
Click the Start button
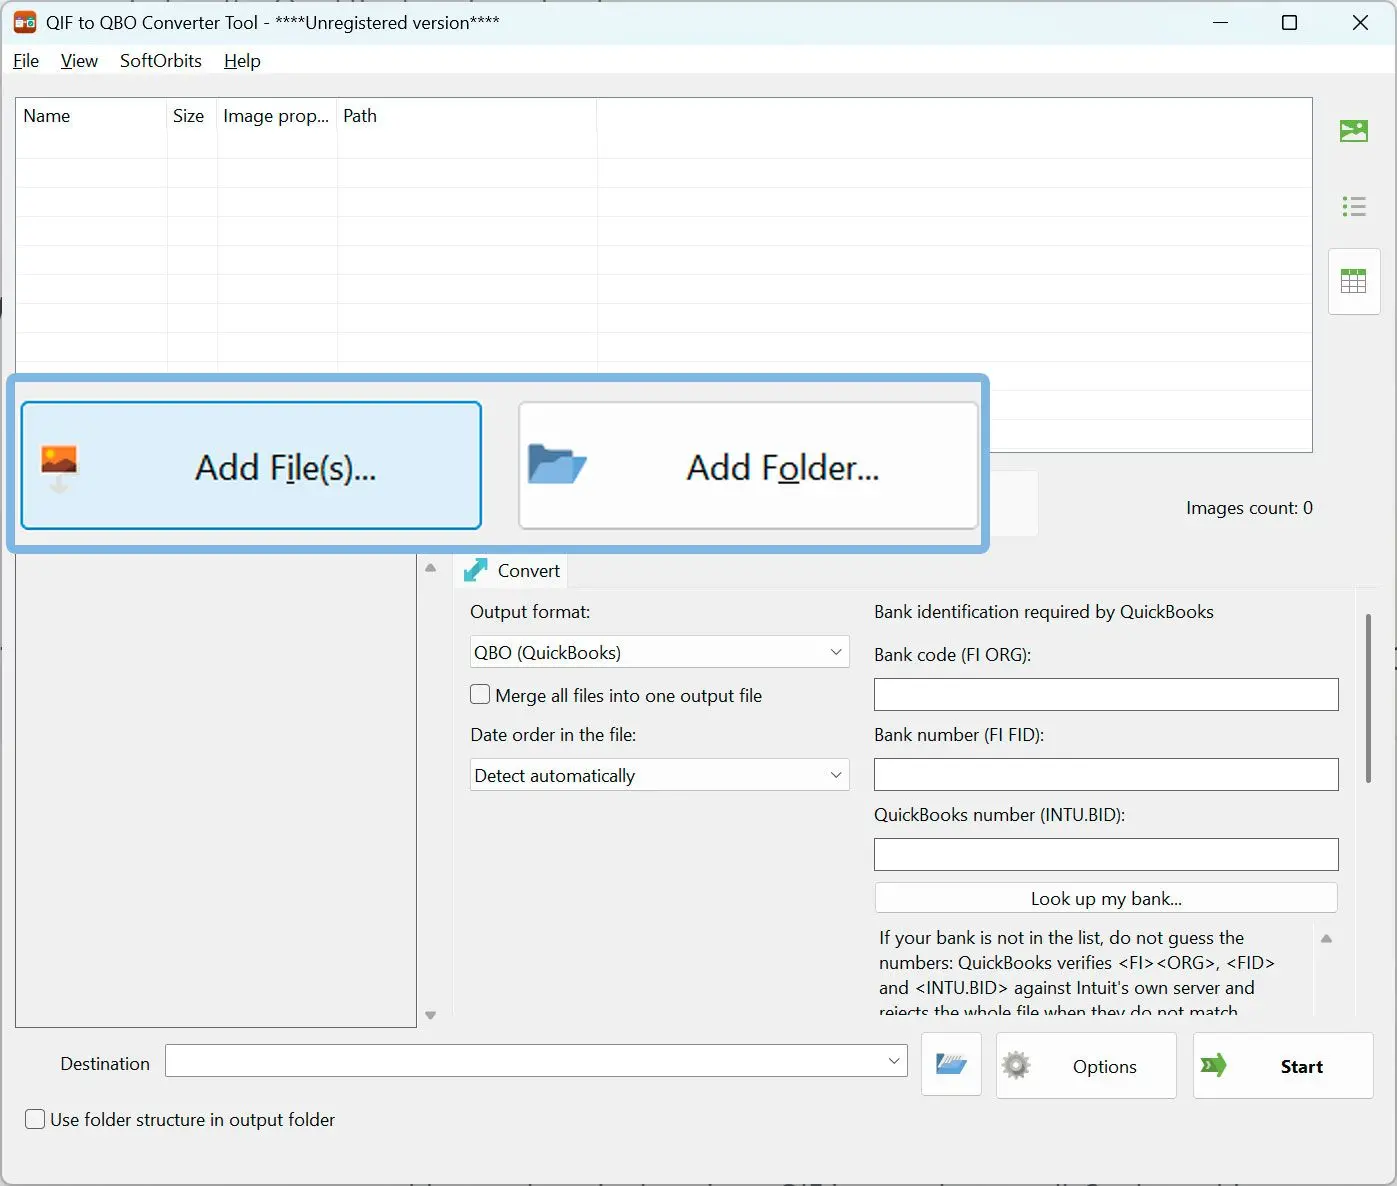point(1283,1066)
